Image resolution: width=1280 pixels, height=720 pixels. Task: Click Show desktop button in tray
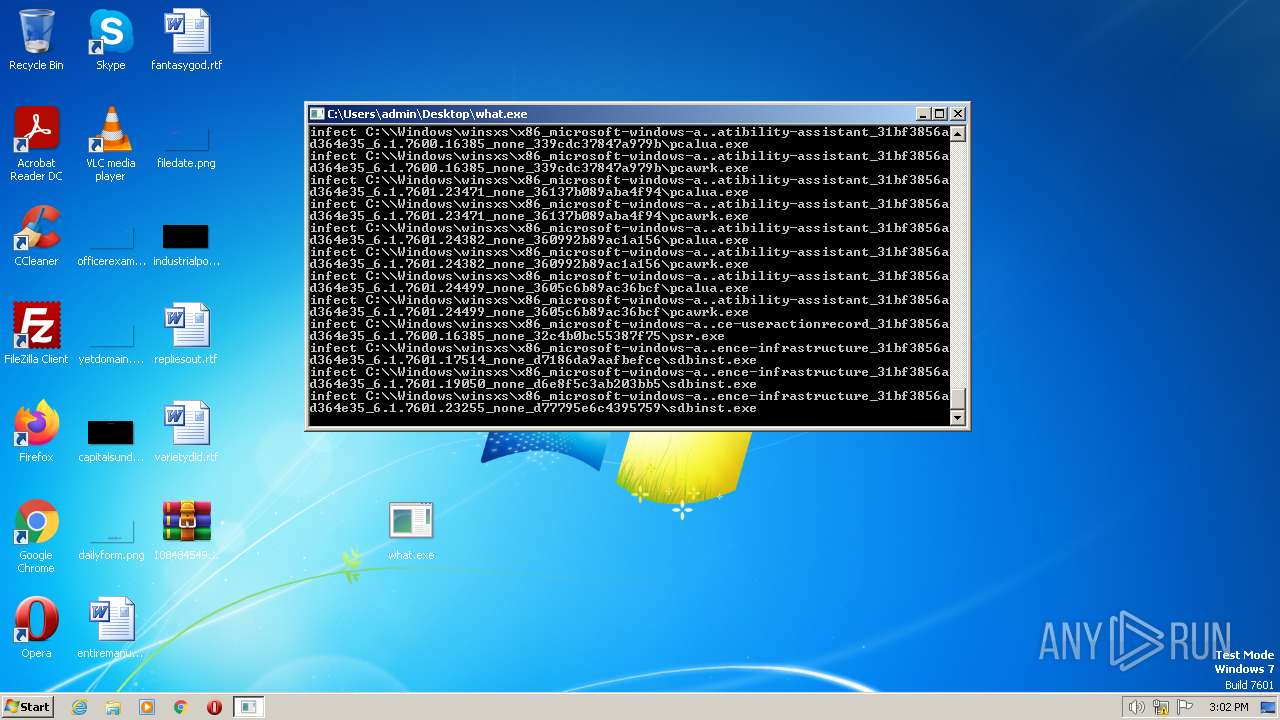[1270, 707]
